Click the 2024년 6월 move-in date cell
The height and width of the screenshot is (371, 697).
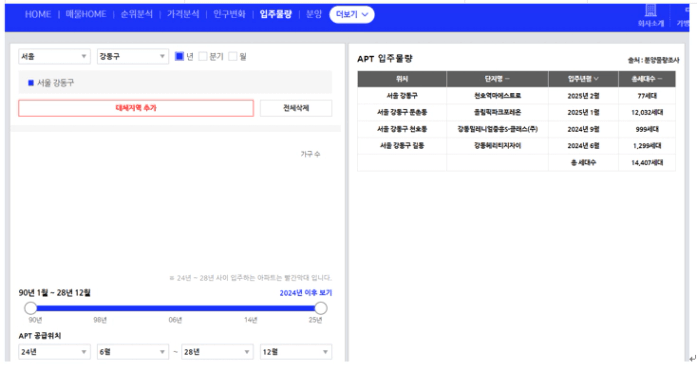tap(583, 145)
